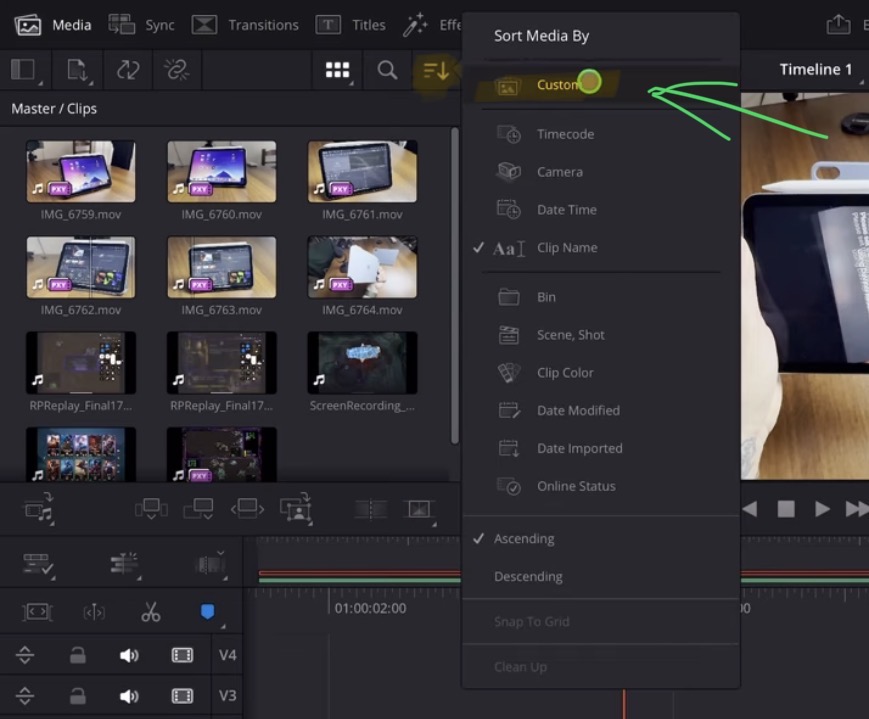Mute the V3 track audio speaker

129,696
